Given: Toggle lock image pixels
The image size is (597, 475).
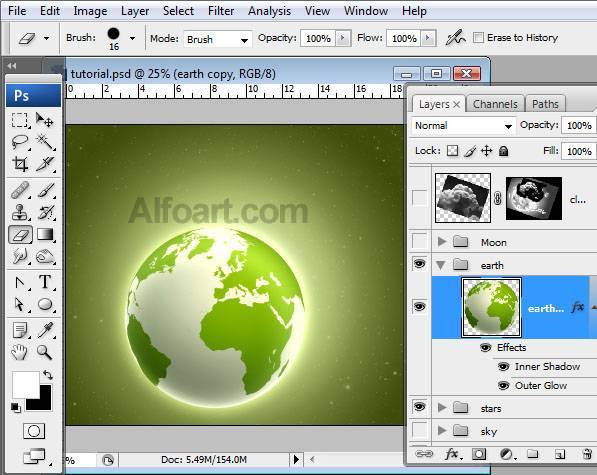Looking at the screenshot, I should point(470,151).
